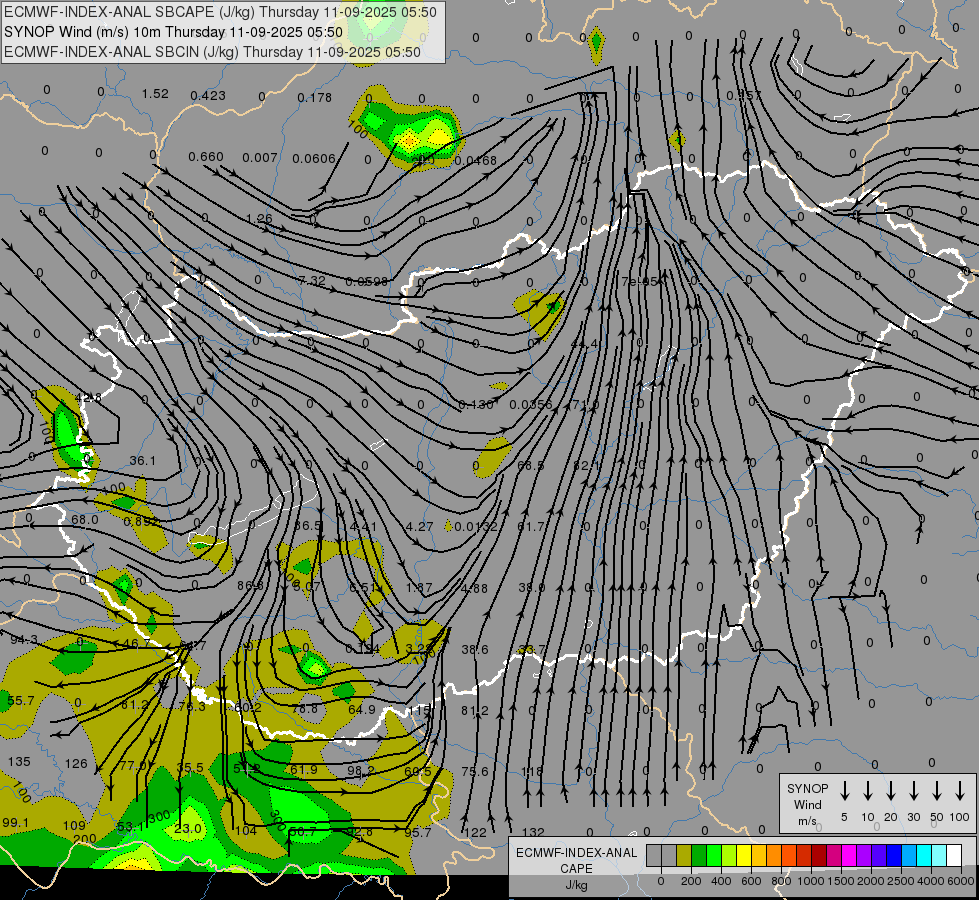Pick the bright magenta CAPE scale swatch
The height and width of the screenshot is (900, 979).
pyautogui.click(x=849, y=855)
